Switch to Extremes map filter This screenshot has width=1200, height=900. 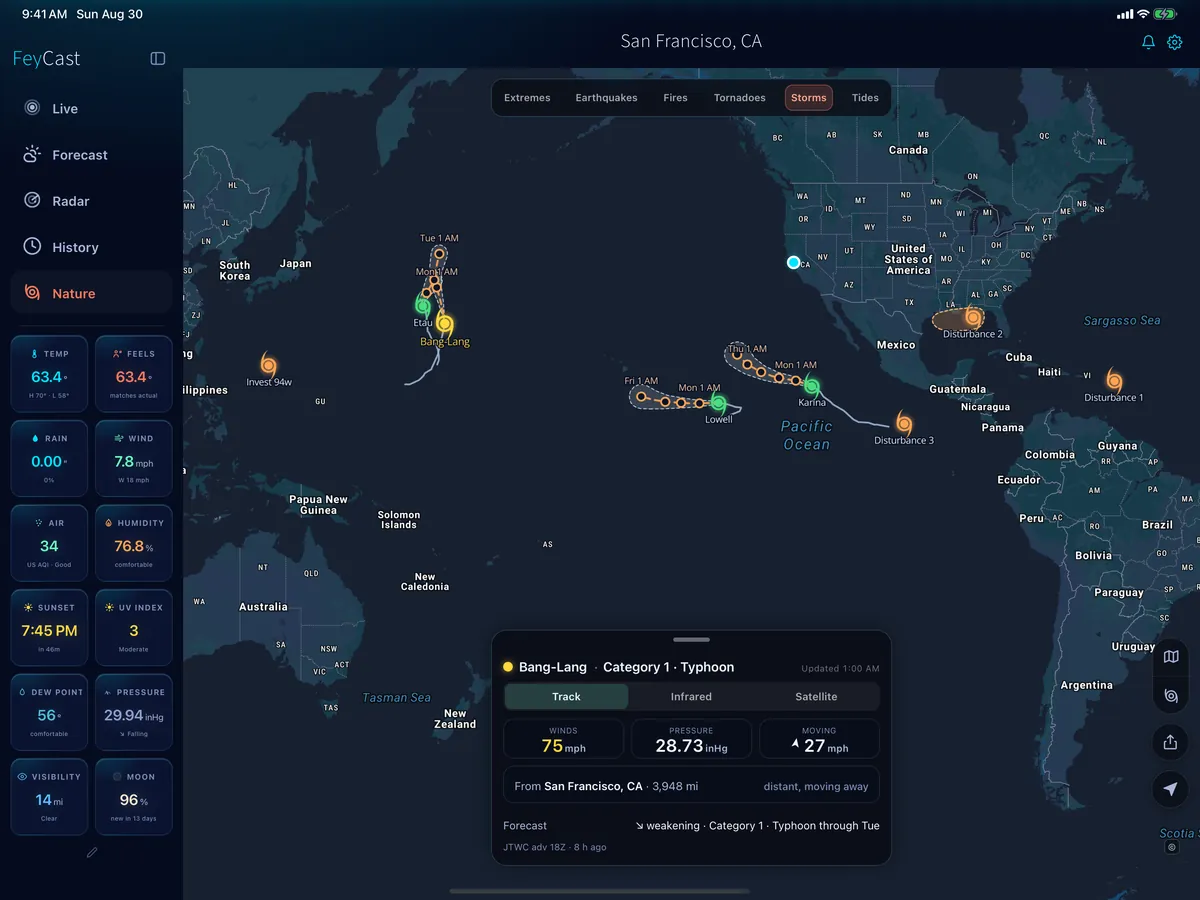tap(527, 98)
